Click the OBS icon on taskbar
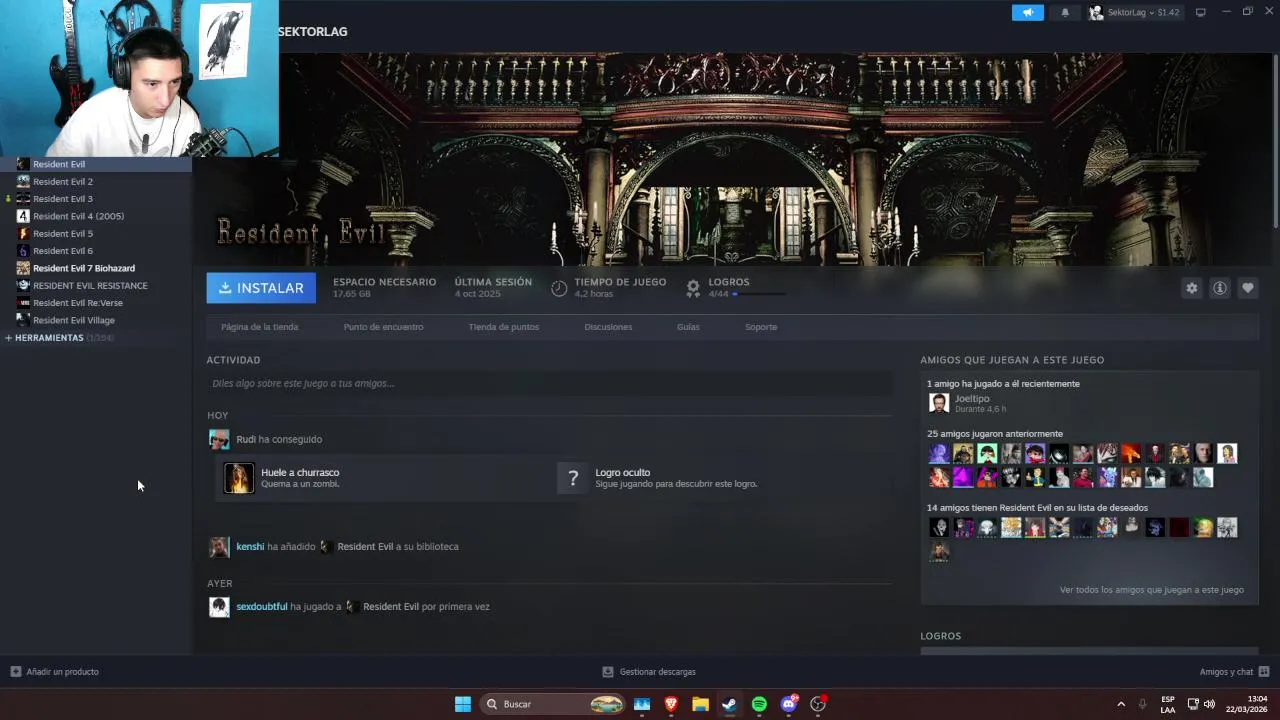This screenshot has height=720, width=1280. pyautogui.click(x=818, y=704)
